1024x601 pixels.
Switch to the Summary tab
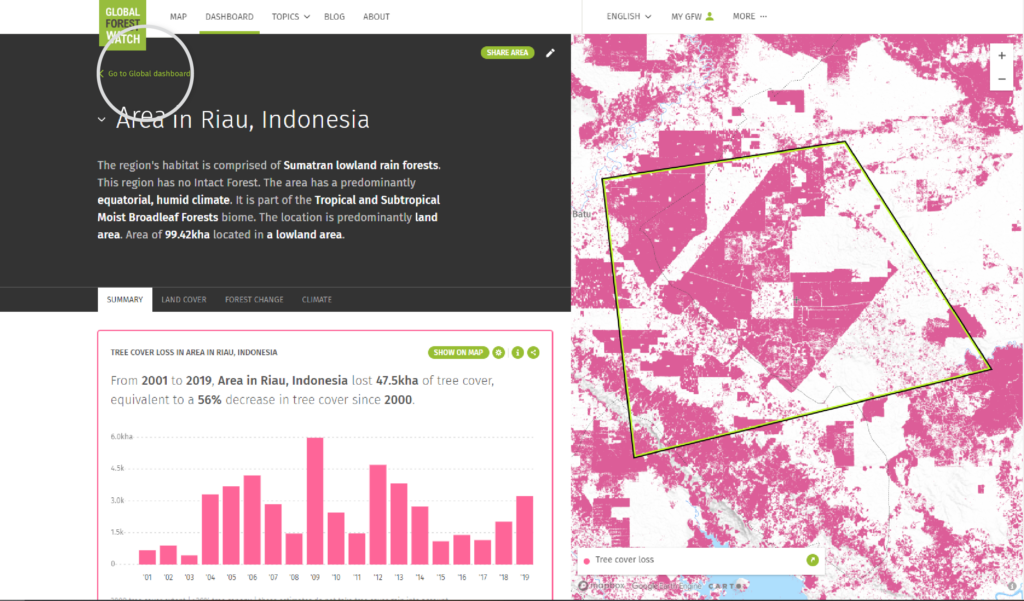pyautogui.click(x=125, y=299)
